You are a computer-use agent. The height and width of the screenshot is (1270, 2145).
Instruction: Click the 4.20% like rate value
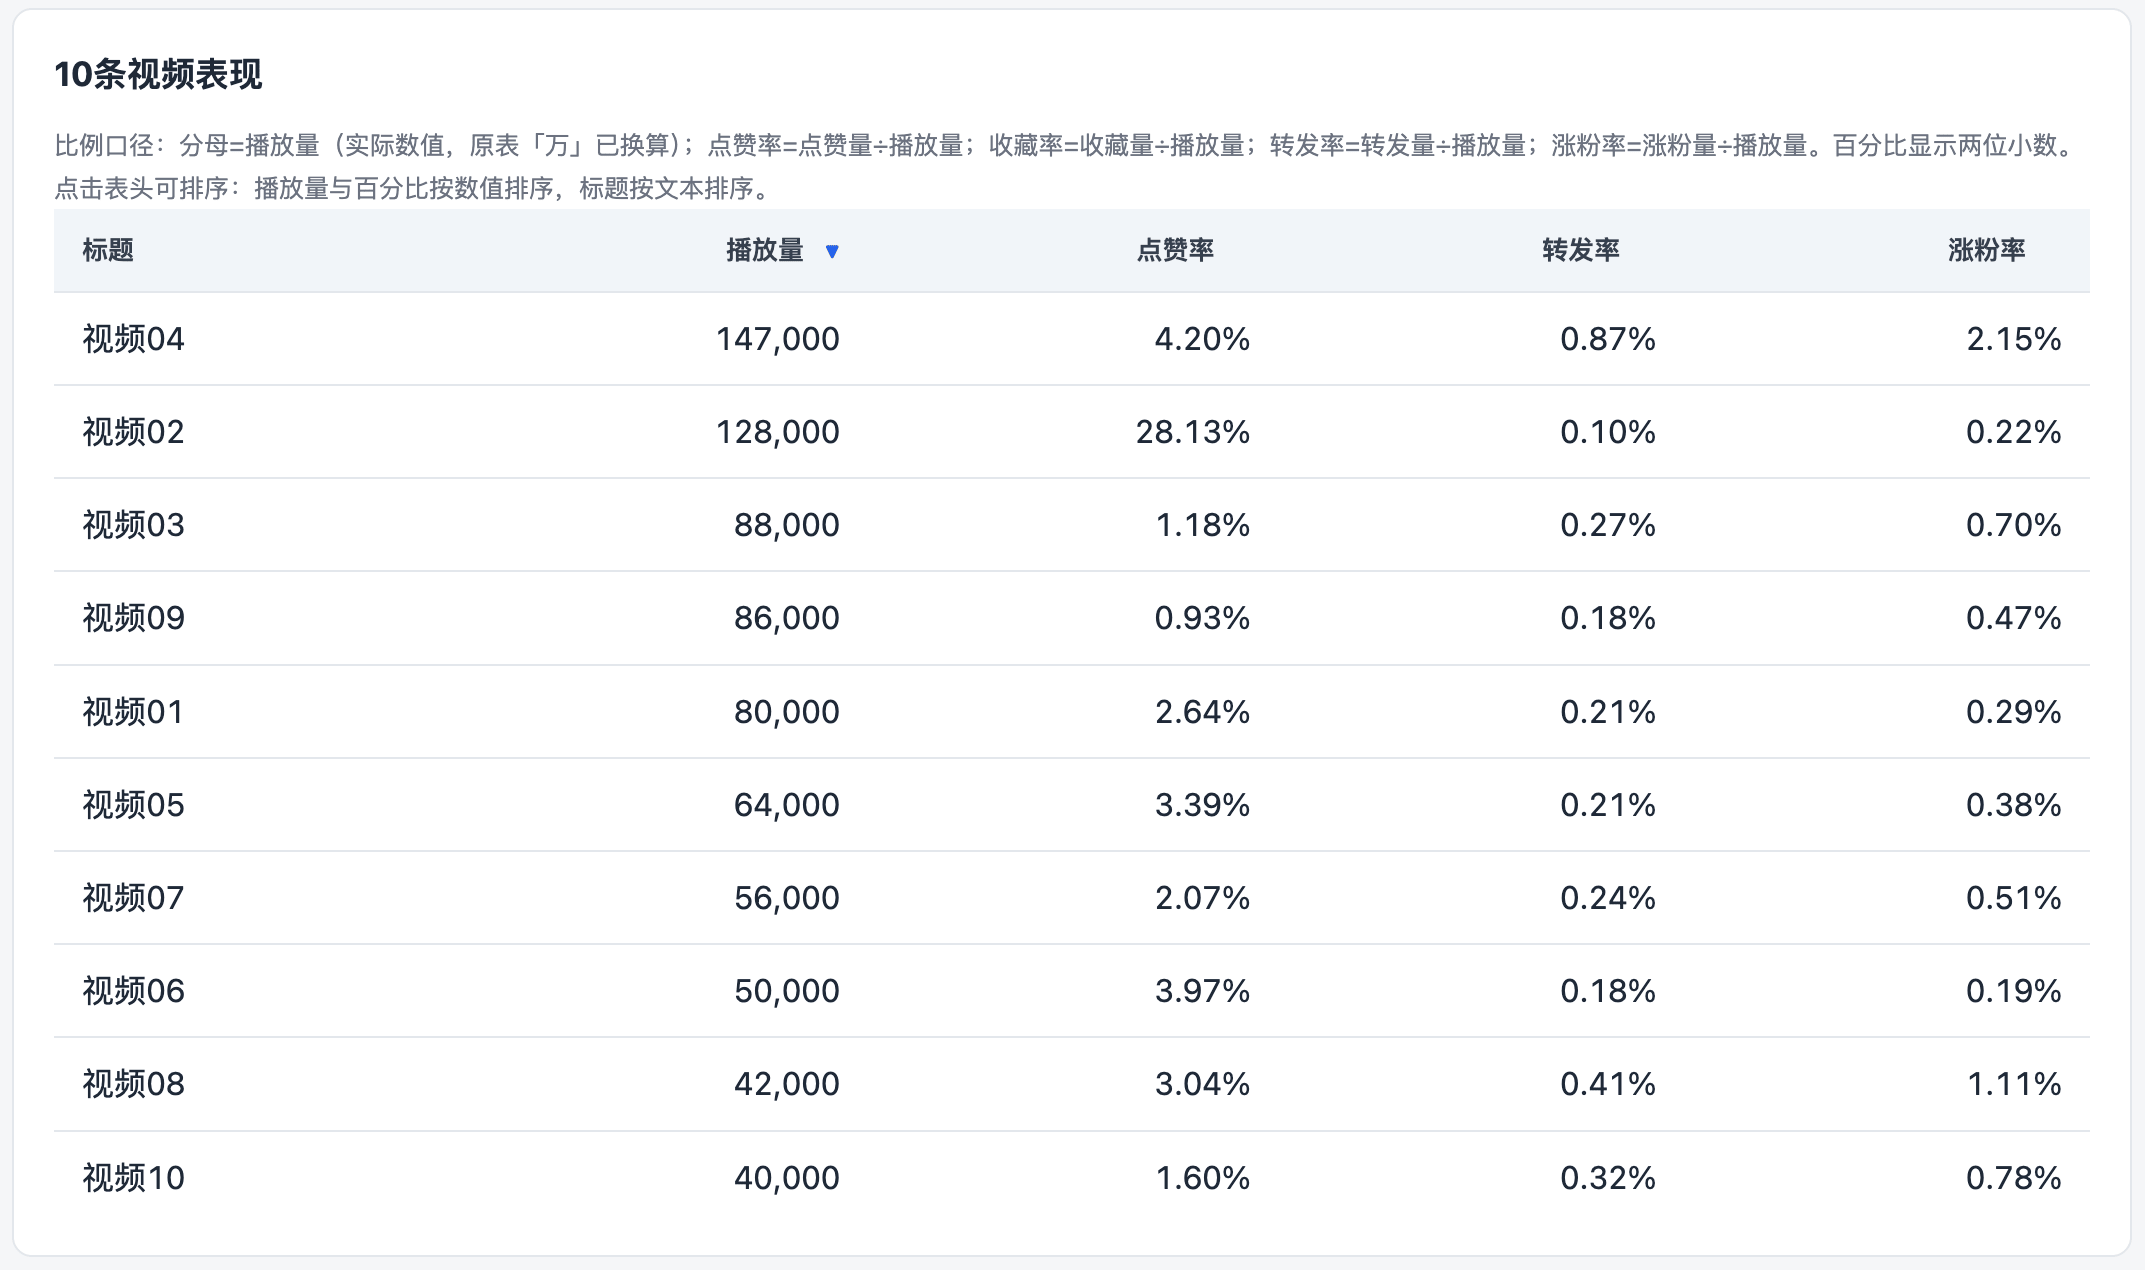[x=1202, y=339]
